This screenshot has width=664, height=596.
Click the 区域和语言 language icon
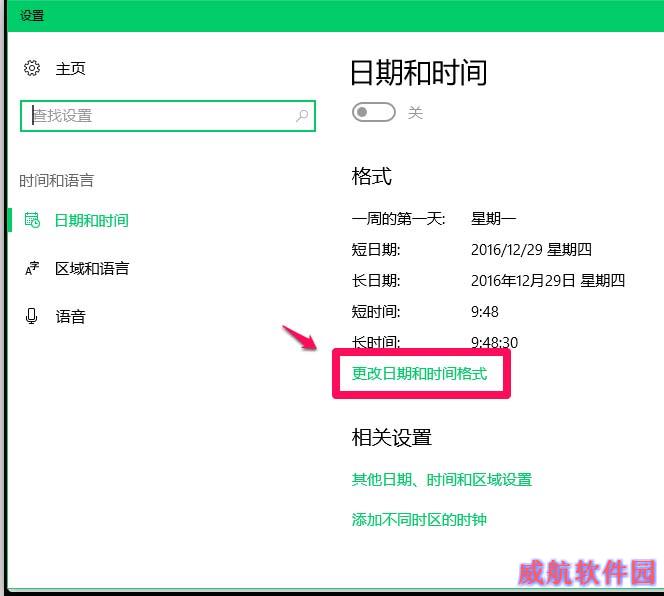tap(32, 268)
